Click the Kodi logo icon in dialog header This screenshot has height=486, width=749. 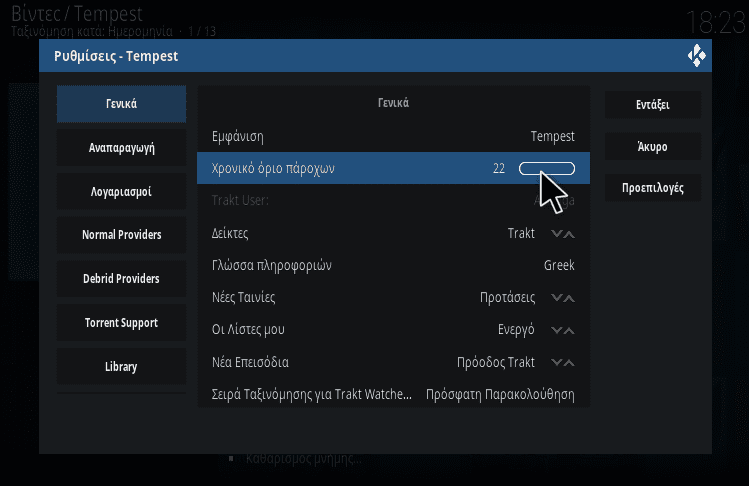tap(696, 55)
